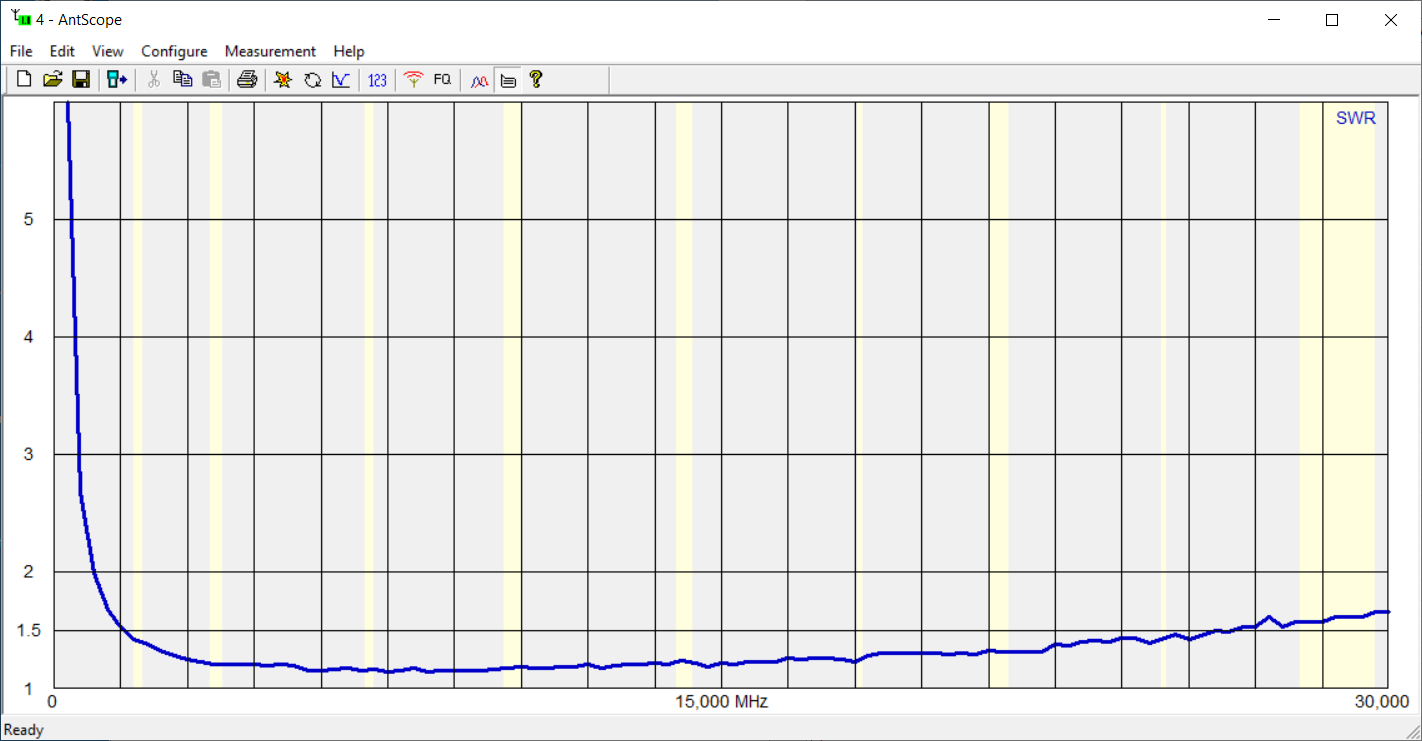1422x741 pixels.
Task: Click the graph curve toolbar icon
Action: pos(341,80)
